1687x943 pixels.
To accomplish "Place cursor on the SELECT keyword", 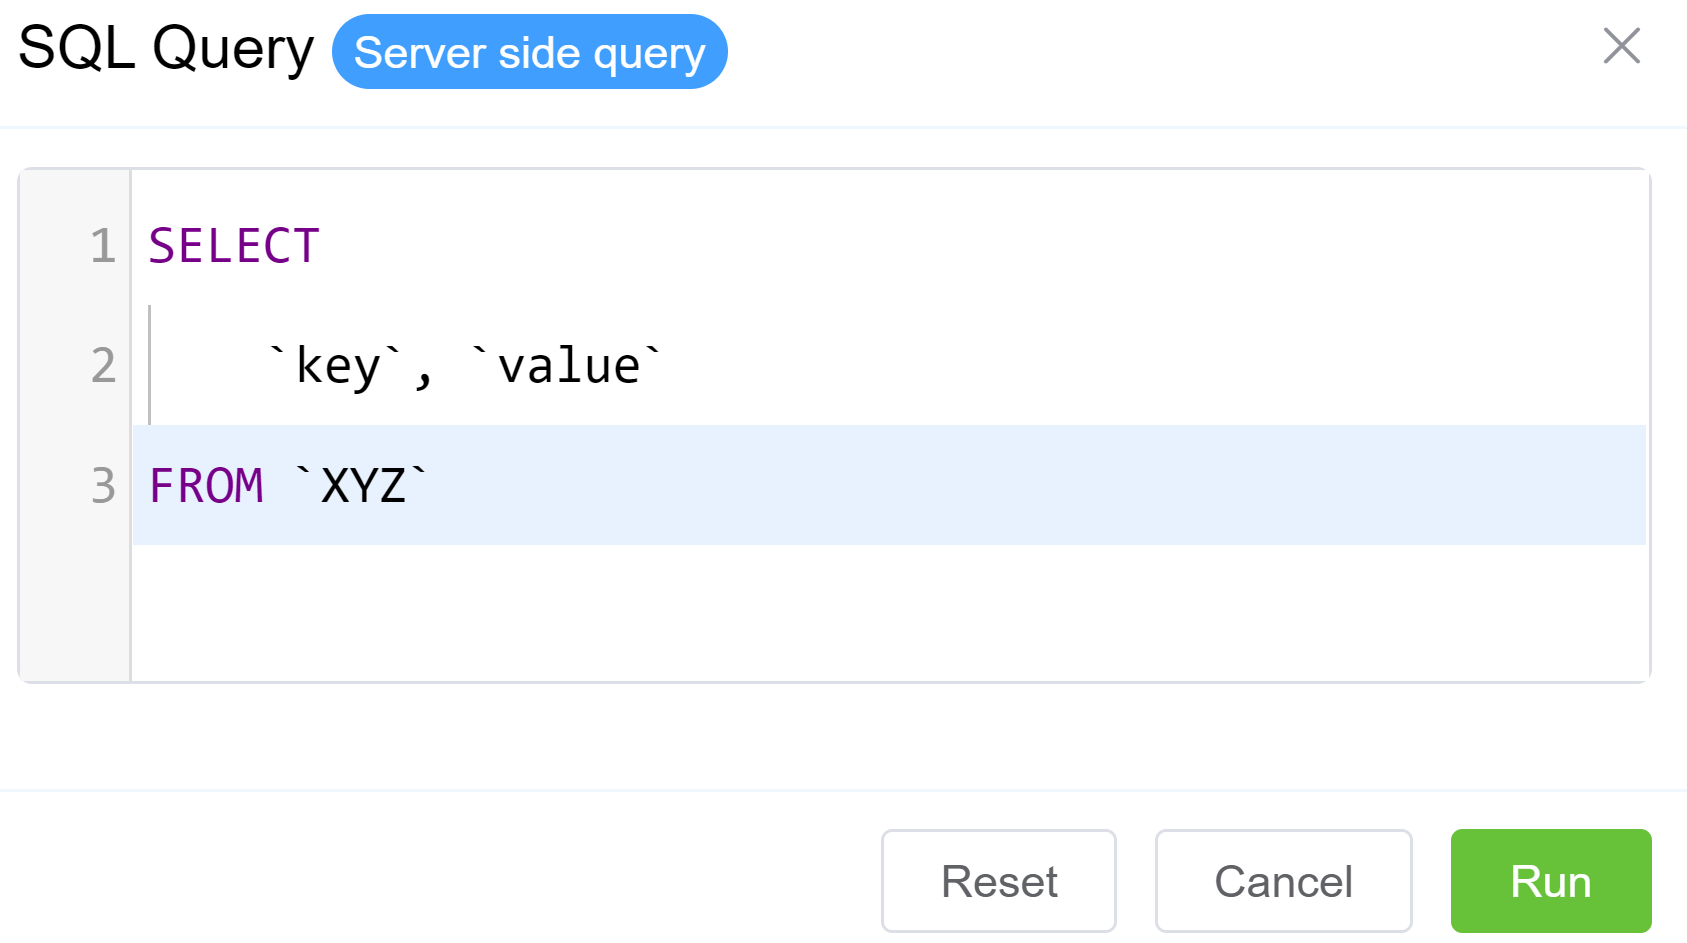I will [x=234, y=246].
